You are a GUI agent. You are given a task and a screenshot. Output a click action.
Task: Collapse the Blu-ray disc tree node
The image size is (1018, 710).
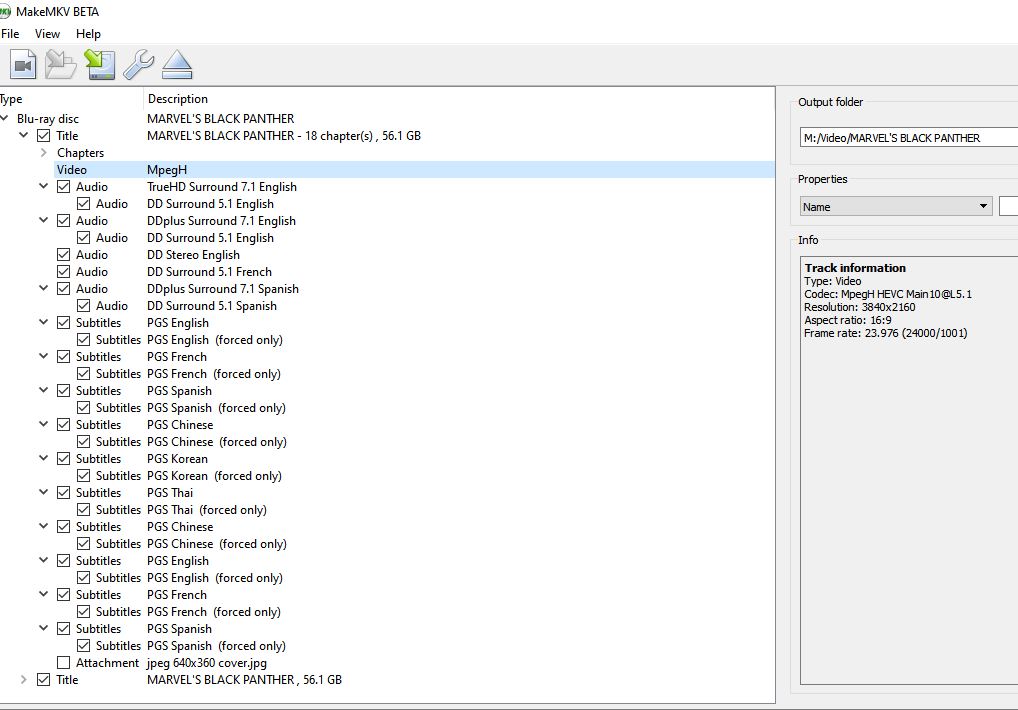coord(5,118)
